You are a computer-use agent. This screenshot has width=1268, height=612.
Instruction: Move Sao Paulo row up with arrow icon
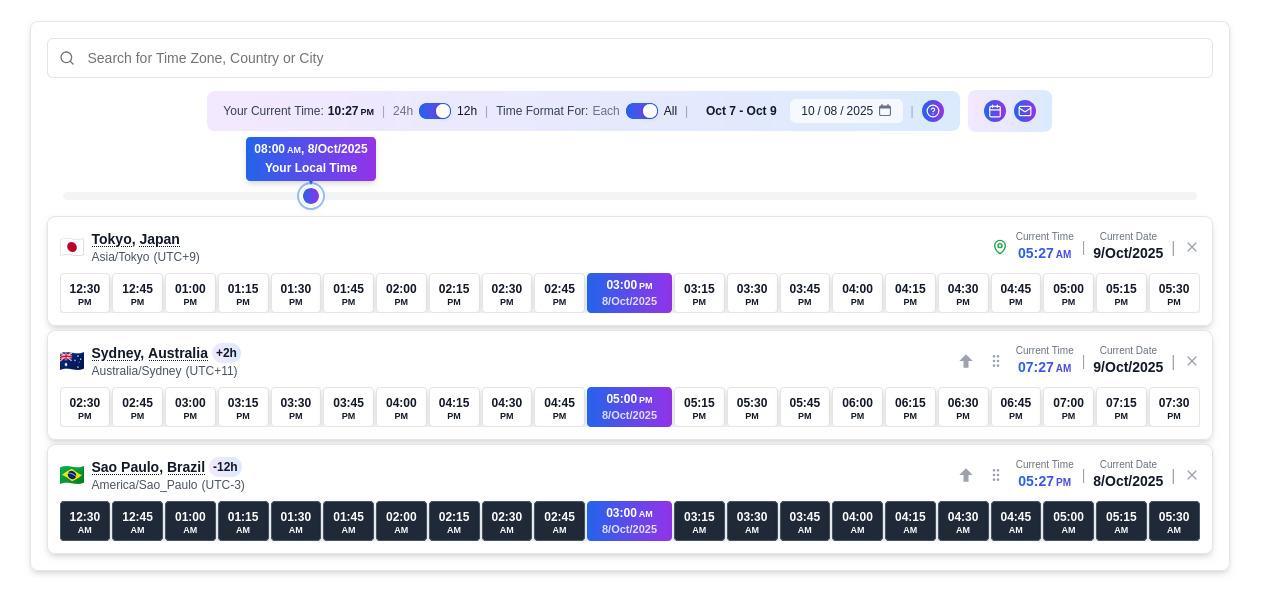point(966,475)
